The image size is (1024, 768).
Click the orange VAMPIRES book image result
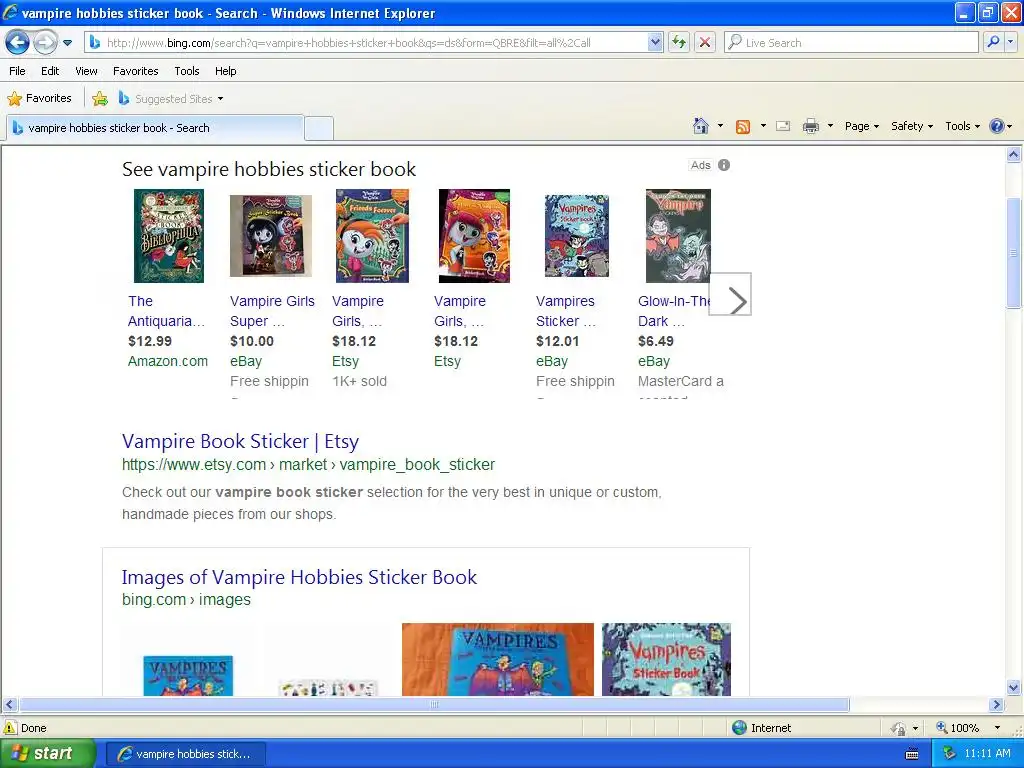coord(498,659)
